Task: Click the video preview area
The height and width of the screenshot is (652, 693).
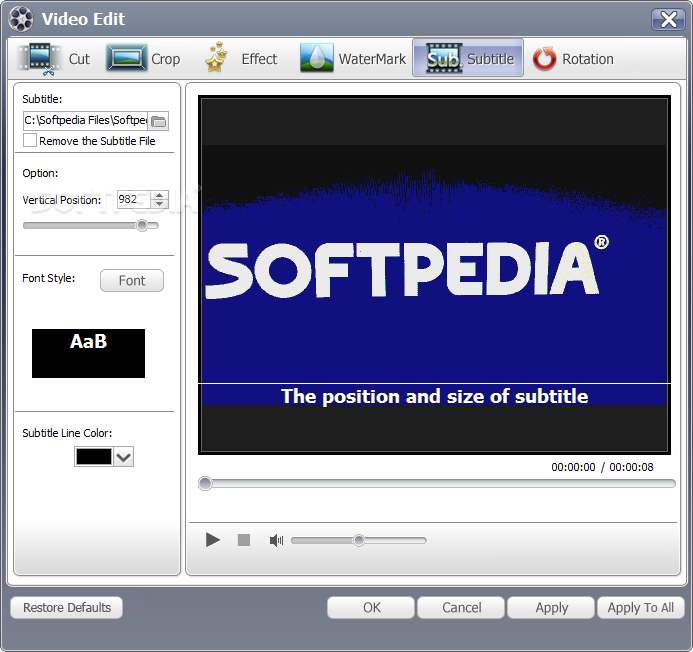Action: [x=434, y=275]
